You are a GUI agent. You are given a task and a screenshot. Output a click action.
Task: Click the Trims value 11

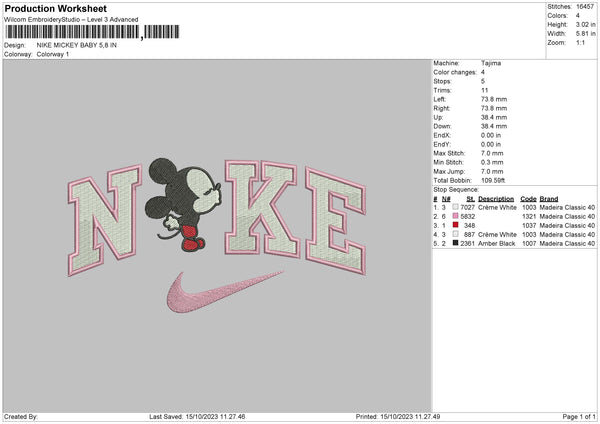click(x=484, y=90)
